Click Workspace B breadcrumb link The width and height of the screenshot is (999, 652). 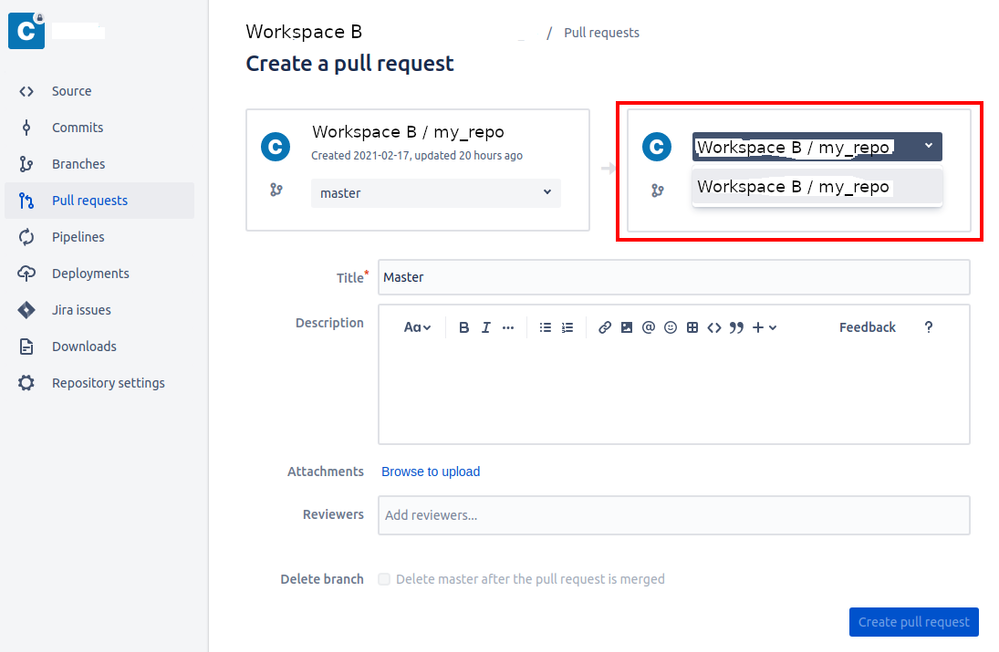(304, 32)
